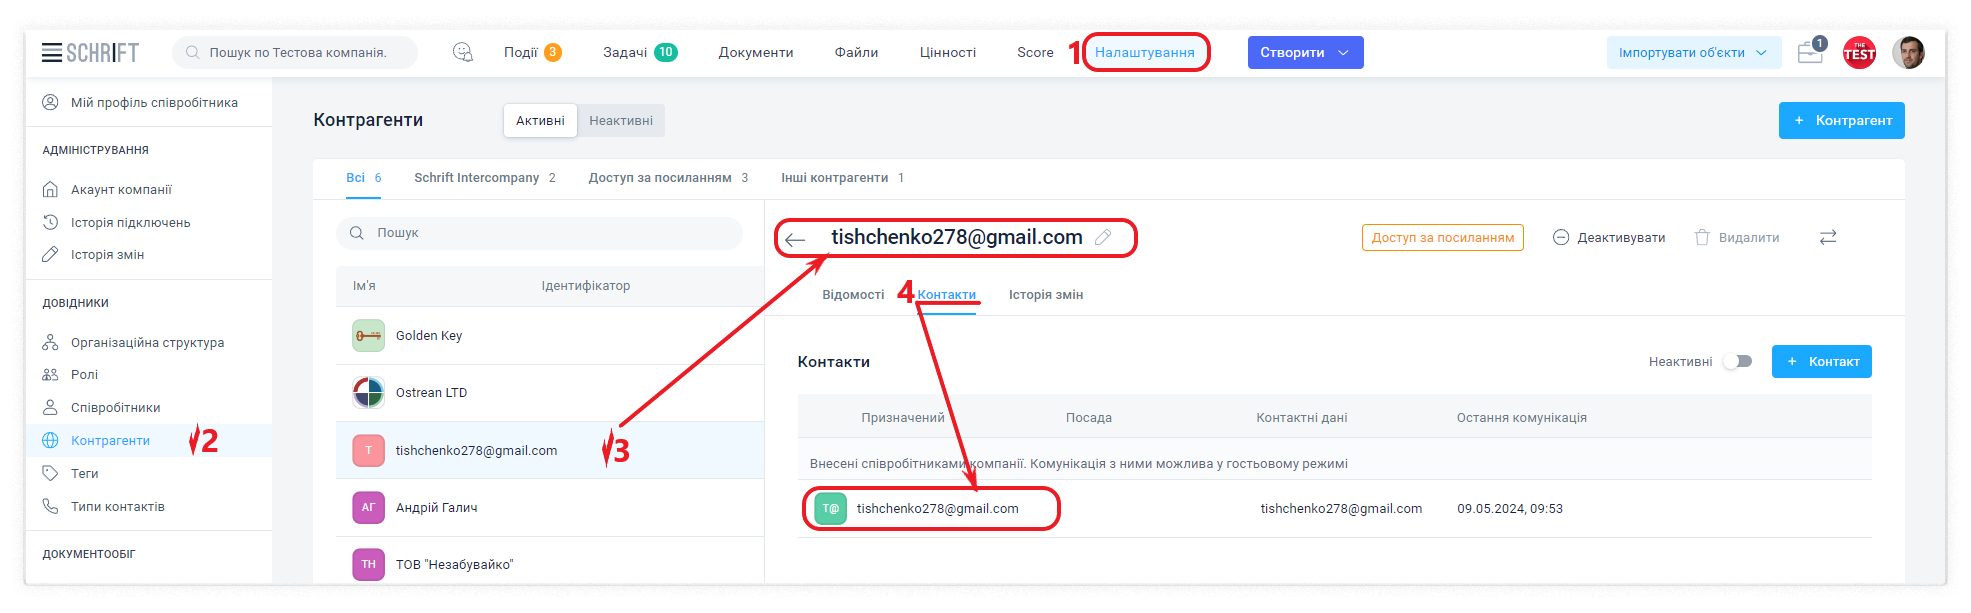1971x613 pixels.
Task: Click the blue + Контакт button
Action: point(1821,362)
